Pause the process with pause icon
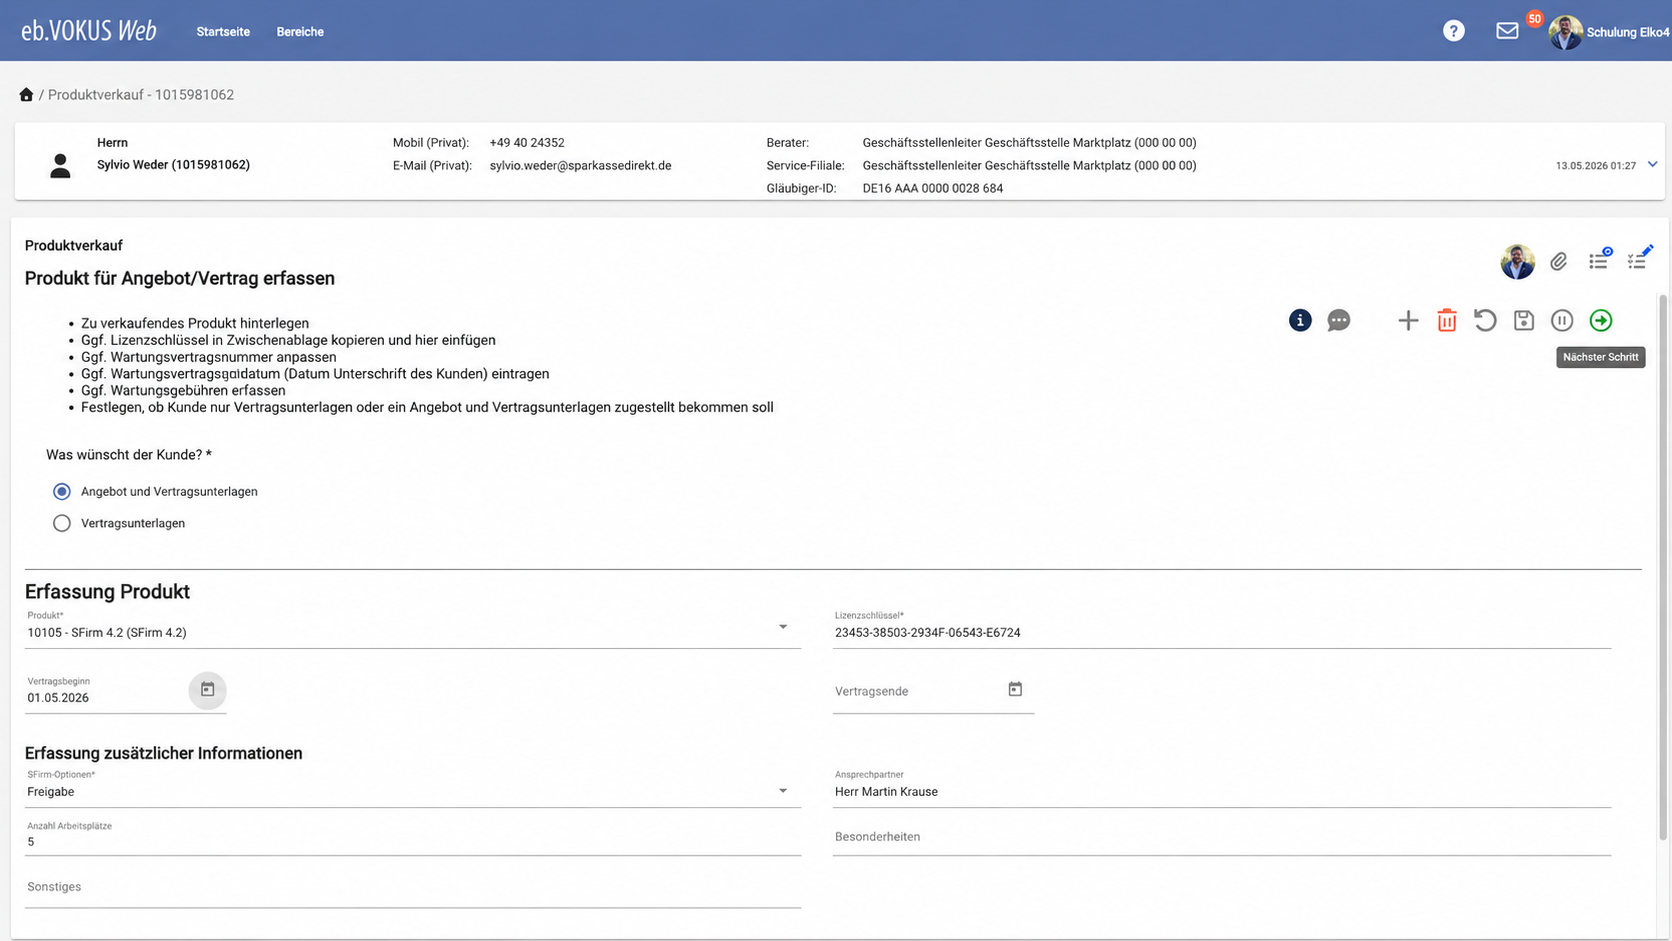The width and height of the screenshot is (1672, 941). click(1562, 320)
